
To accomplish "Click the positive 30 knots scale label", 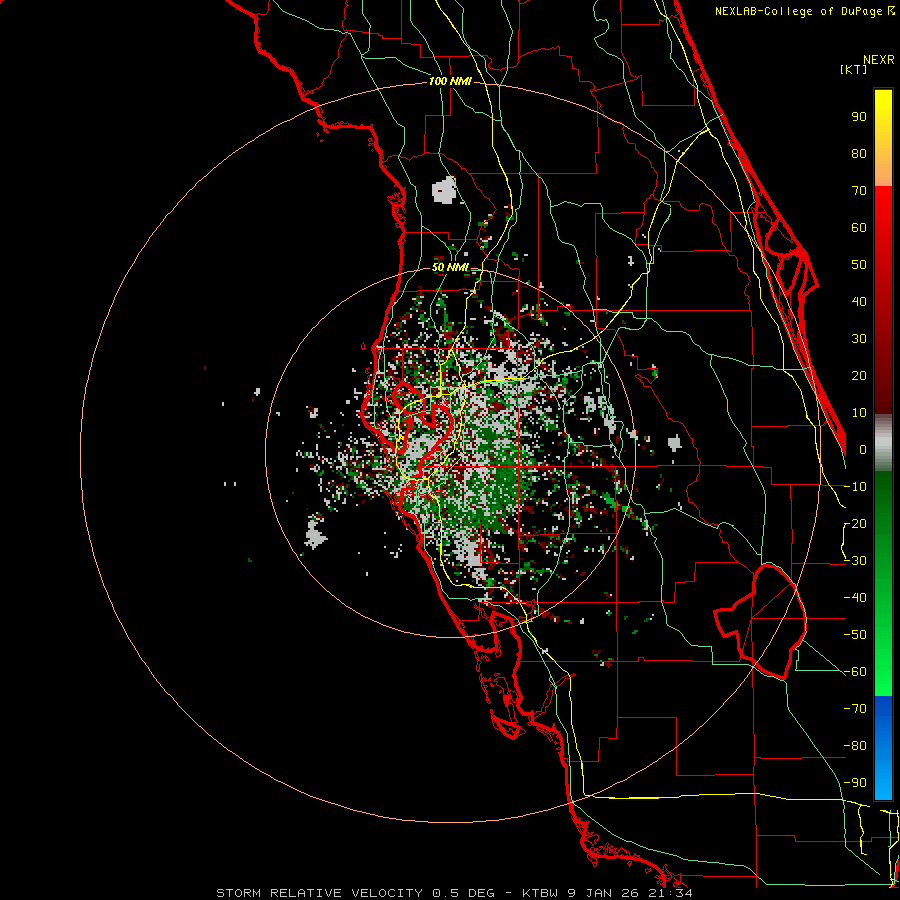I will pyautogui.click(x=859, y=339).
